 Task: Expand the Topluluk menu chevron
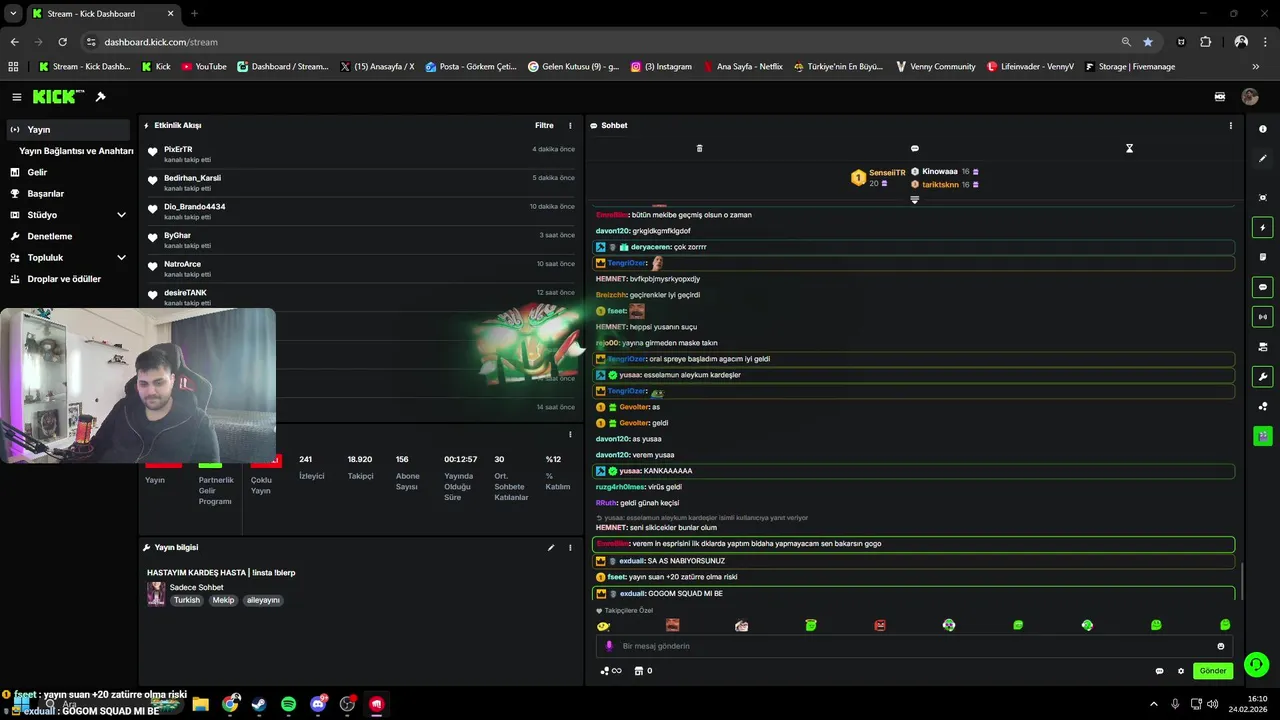tap(121, 257)
